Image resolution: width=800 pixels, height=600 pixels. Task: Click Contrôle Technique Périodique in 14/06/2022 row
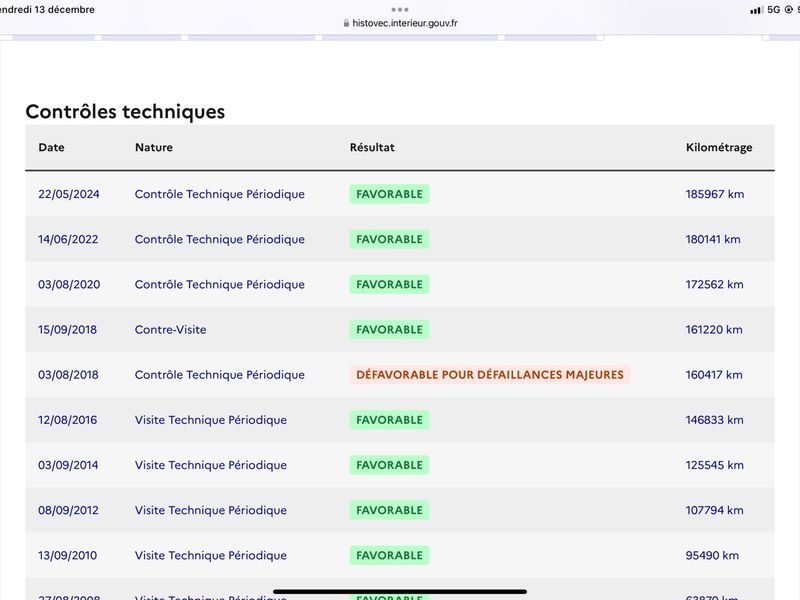[220, 239]
